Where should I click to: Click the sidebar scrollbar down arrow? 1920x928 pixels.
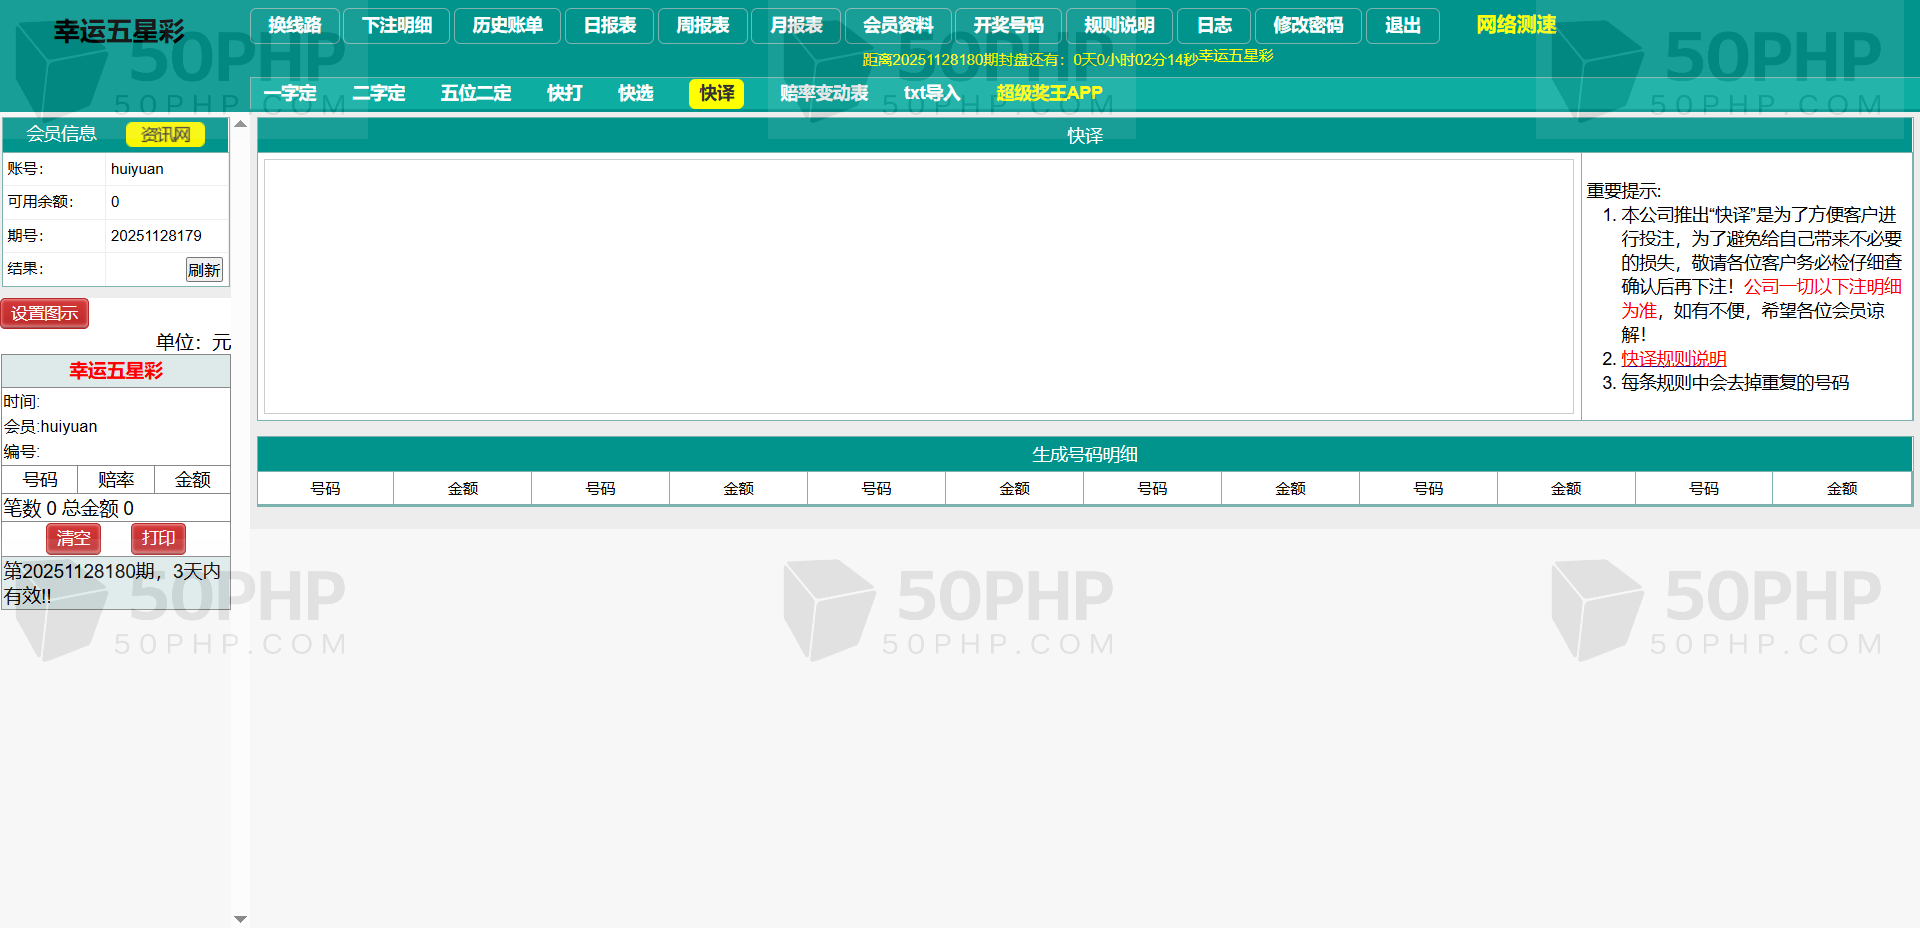[240, 918]
